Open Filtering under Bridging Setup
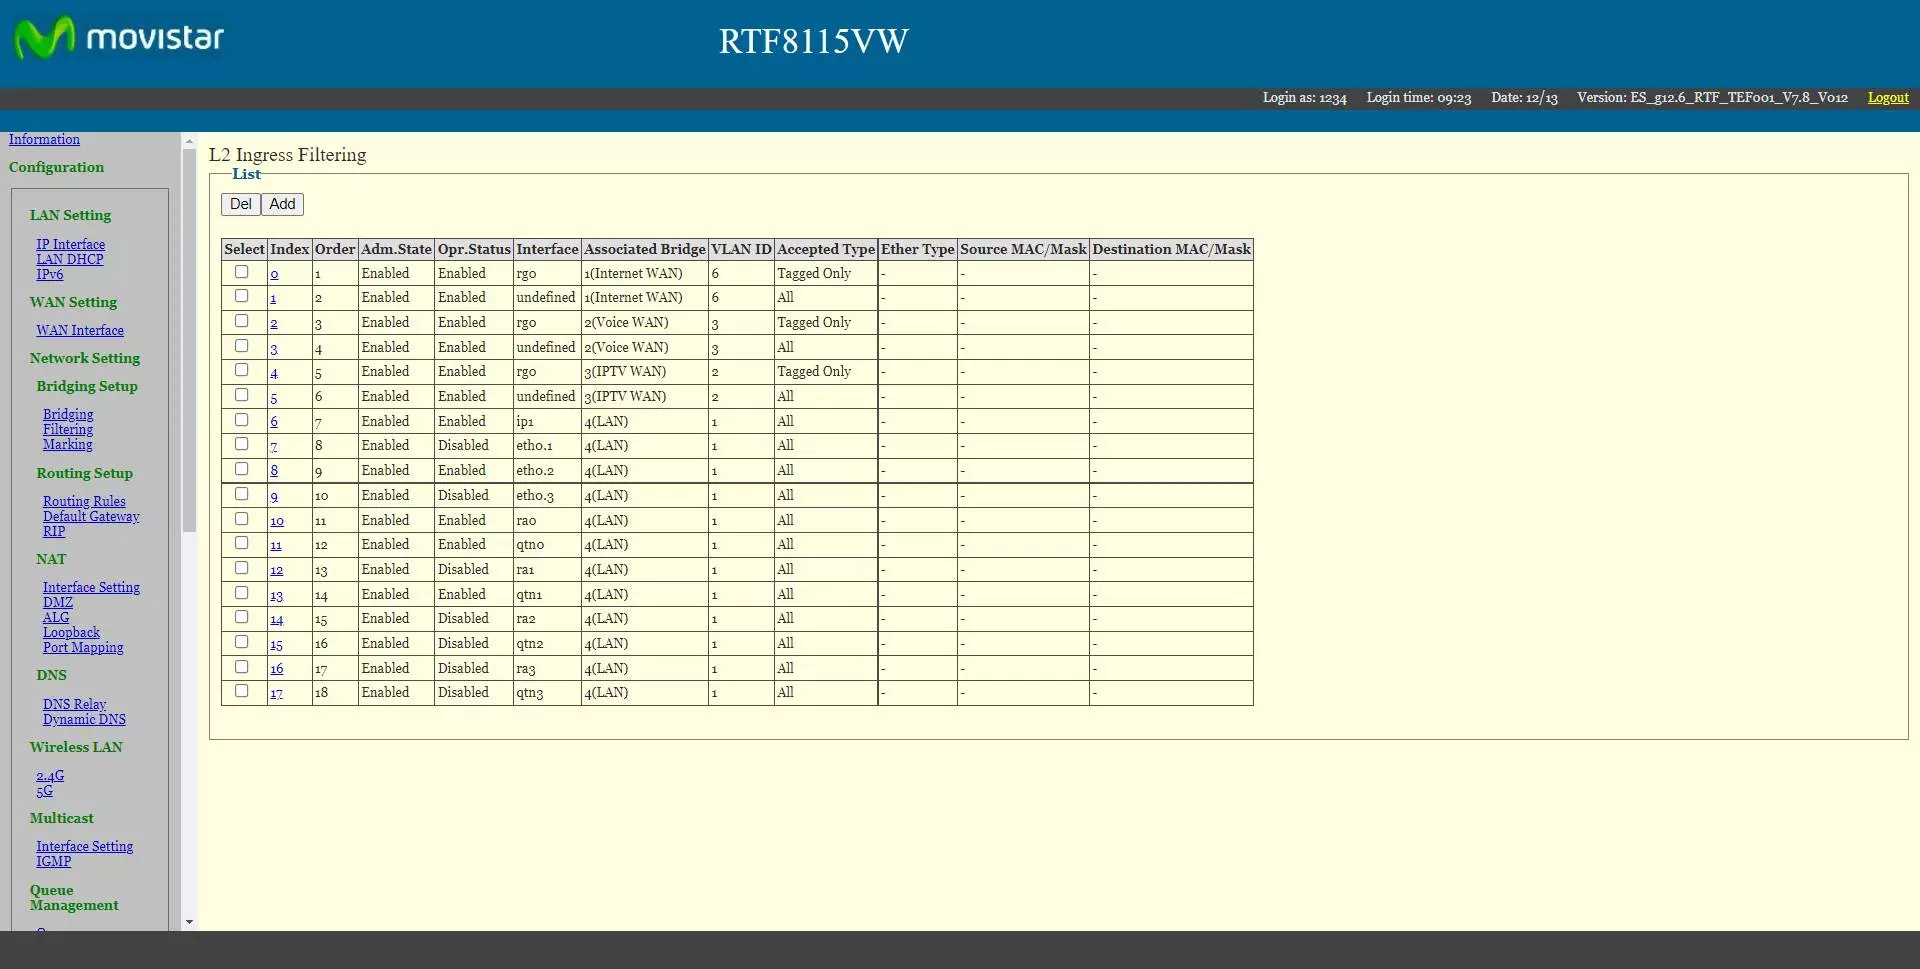Image resolution: width=1920 pixels, height=969 pixels. click(x=67, y=430)
